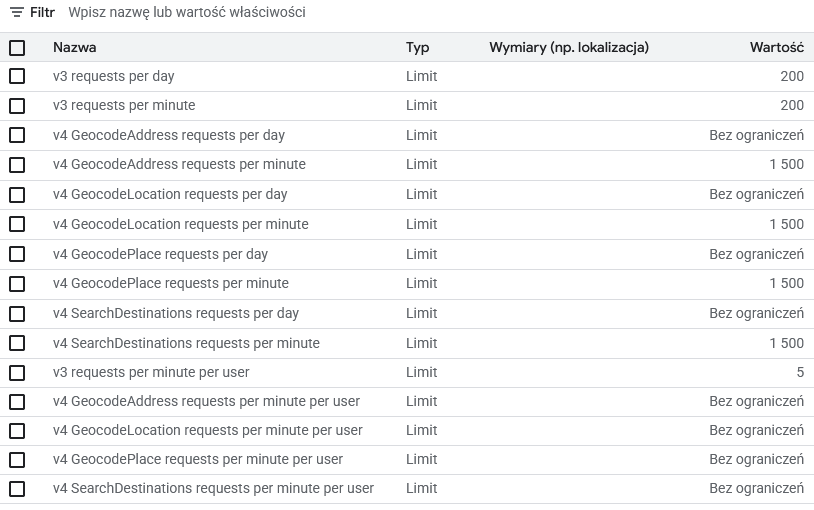This screenshot has height=510, width=814.
Task: Enable checkbox for v4 GeocodeLocation requests per minute
Action: tap(17, 224)
